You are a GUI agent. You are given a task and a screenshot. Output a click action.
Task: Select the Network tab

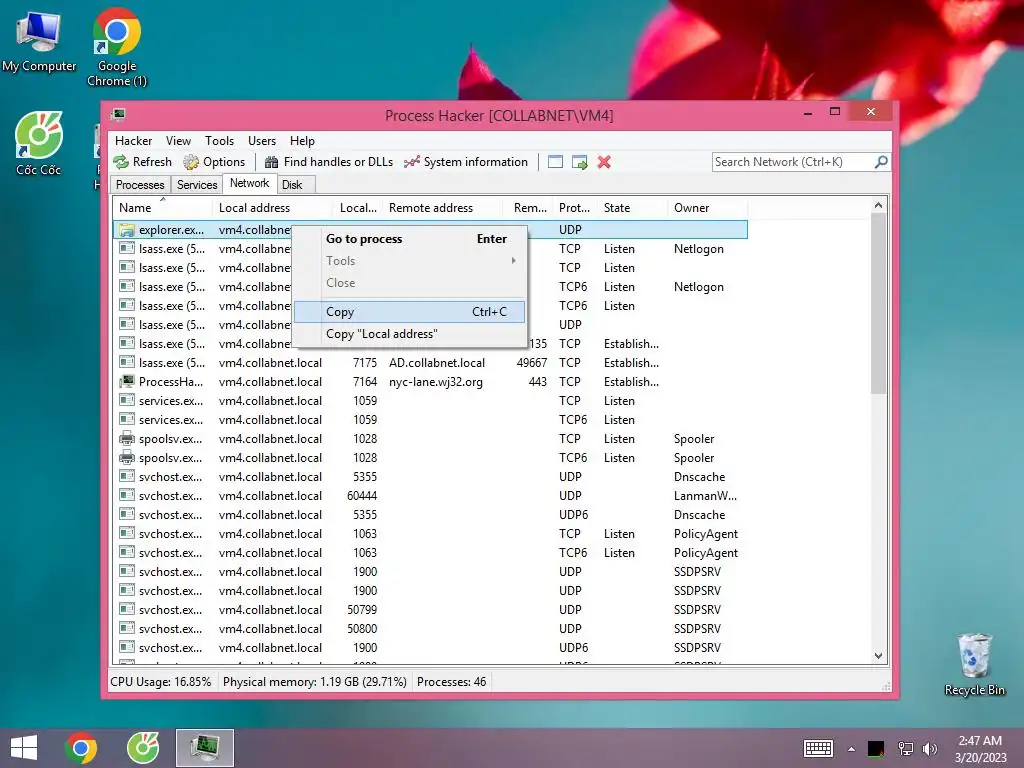coord(249,184)
